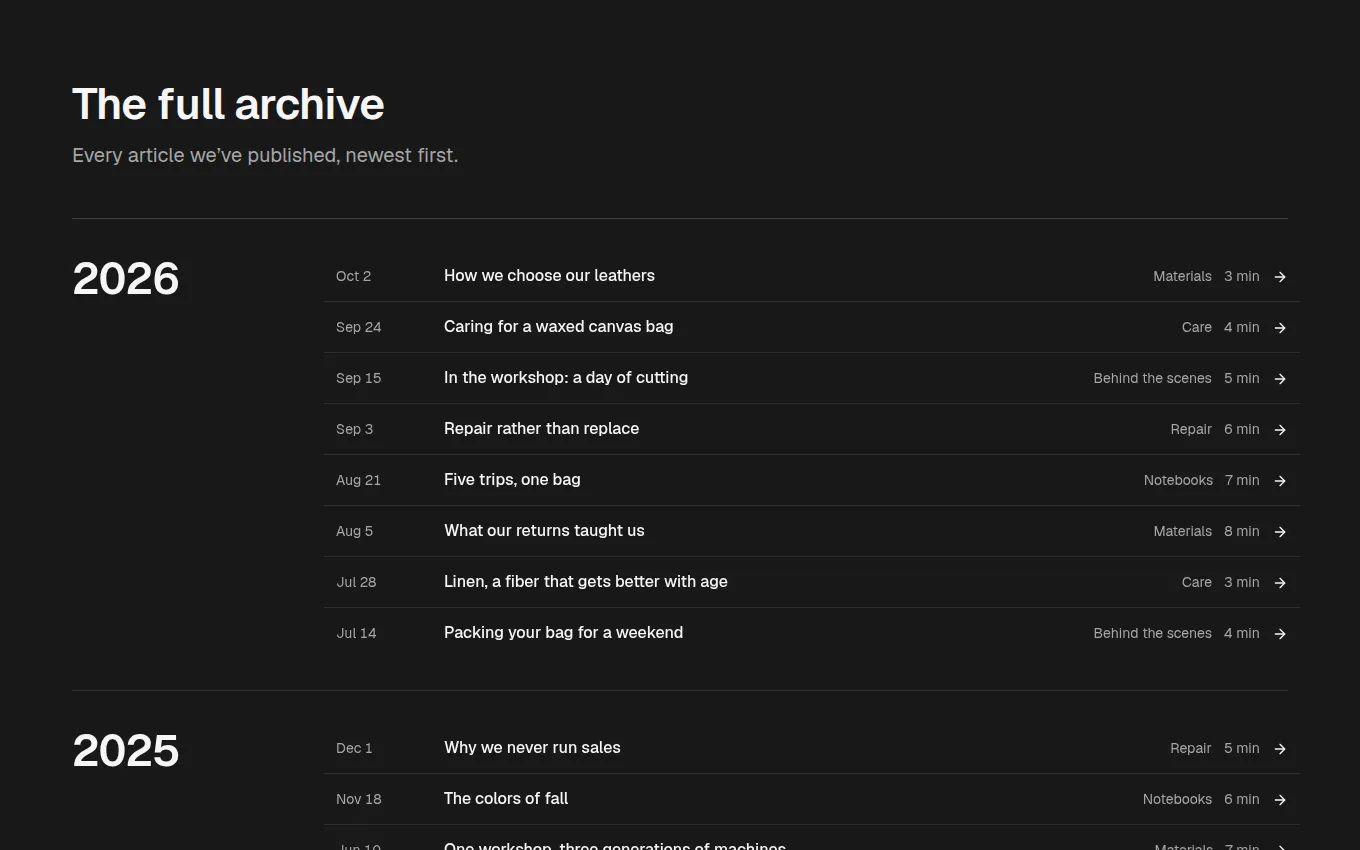Open the article How we choose our leathers
Image resolution: width=1360 pixels, height=850 pixels.
pyautogui.click(x=549, y=276)
